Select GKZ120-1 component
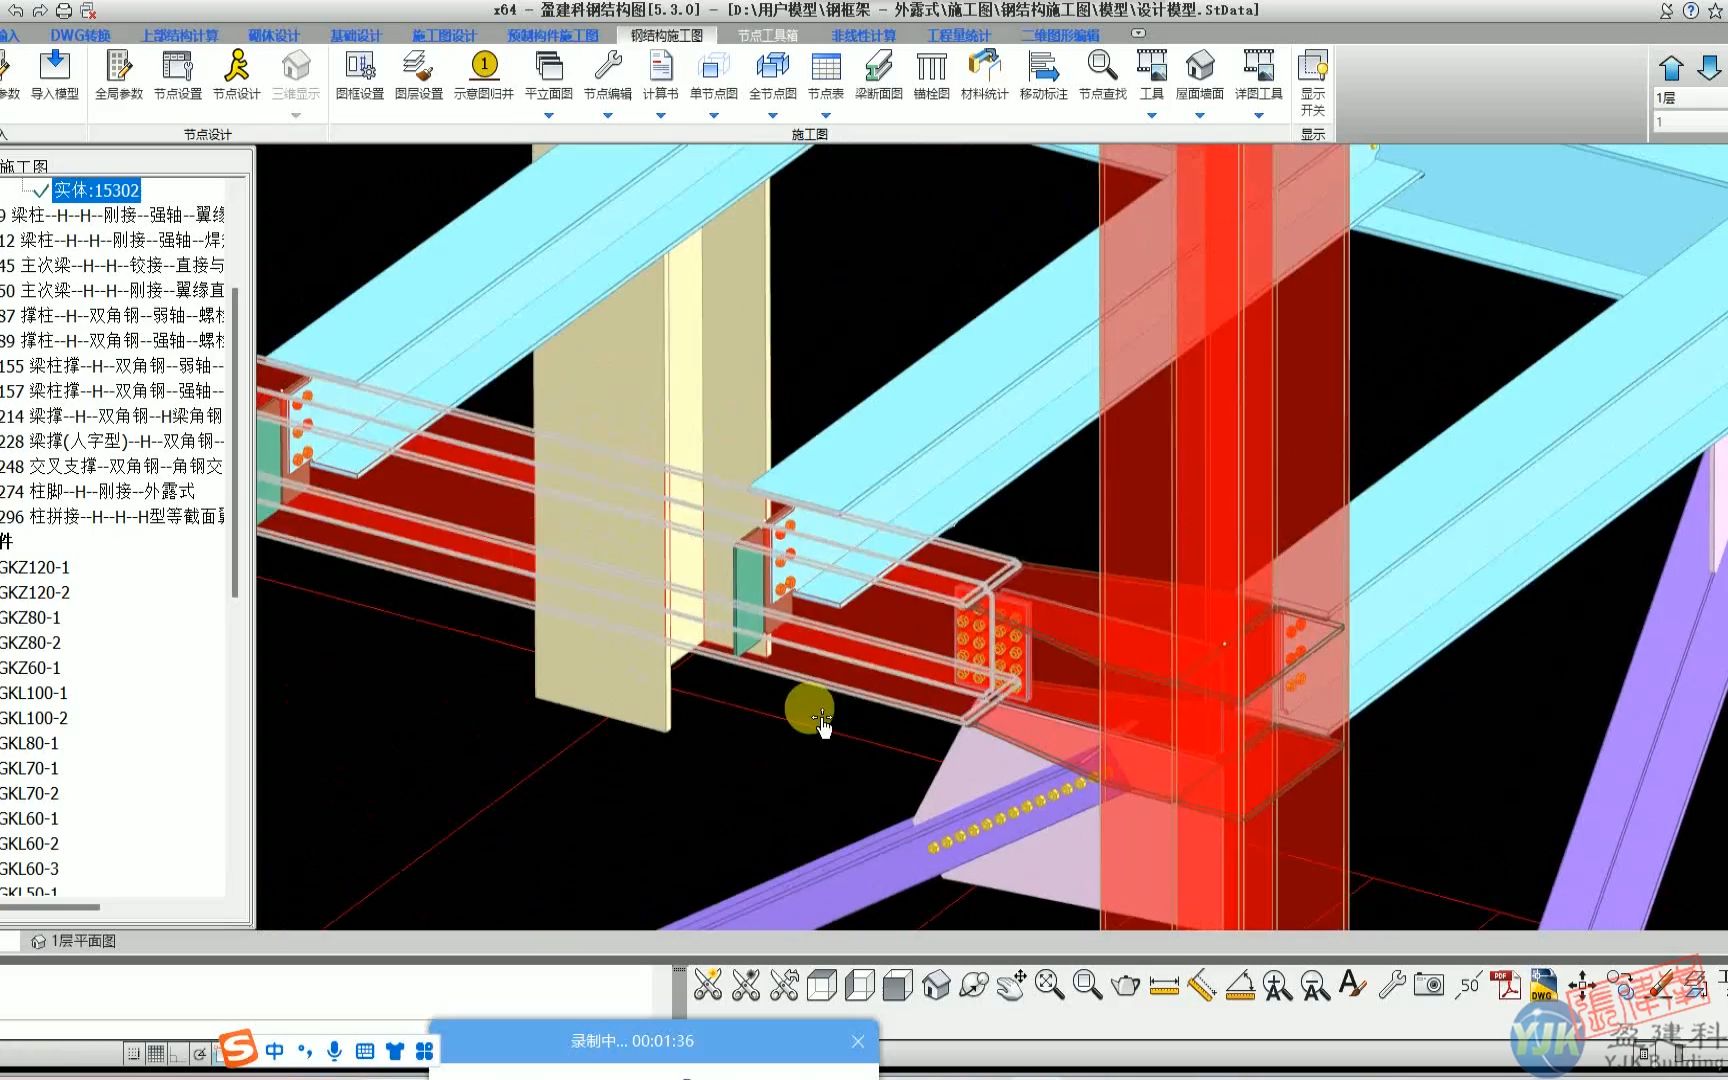The image size is (1728, 1080). (35, 567)
